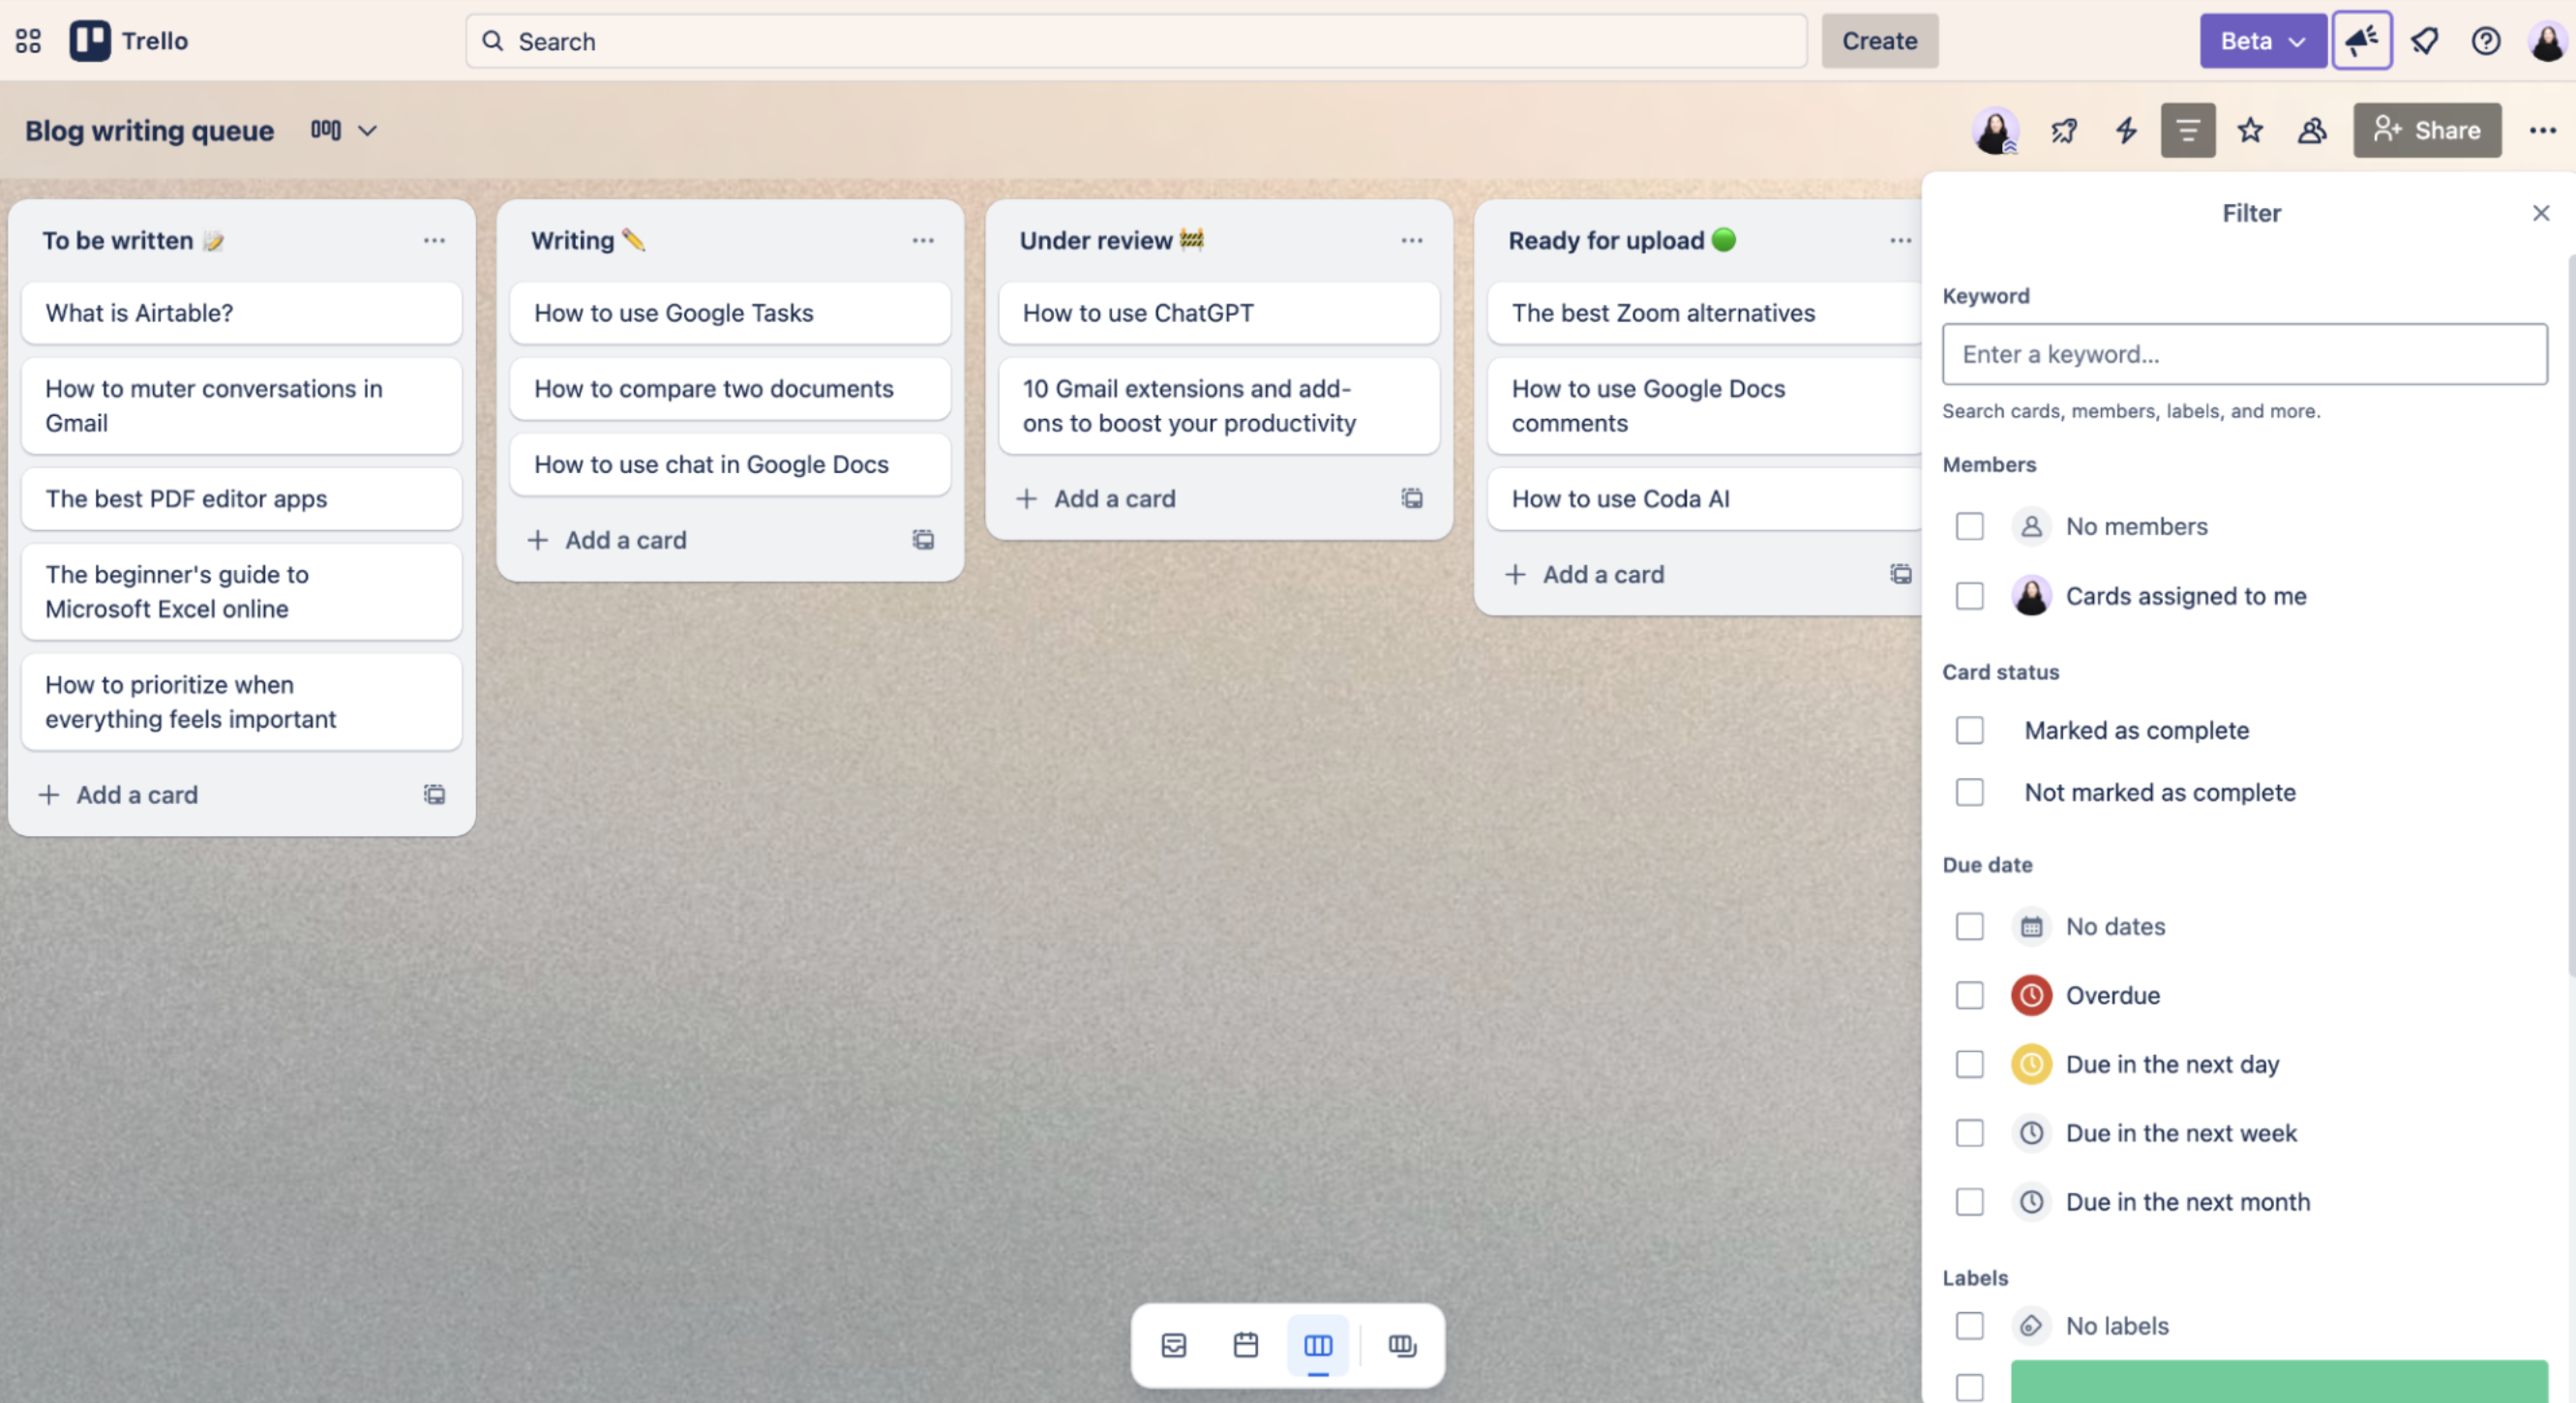Open the board visibility people icon
Image resolution: width=2576 pixels, height=1403 pixels.
tap(2312, 130)
